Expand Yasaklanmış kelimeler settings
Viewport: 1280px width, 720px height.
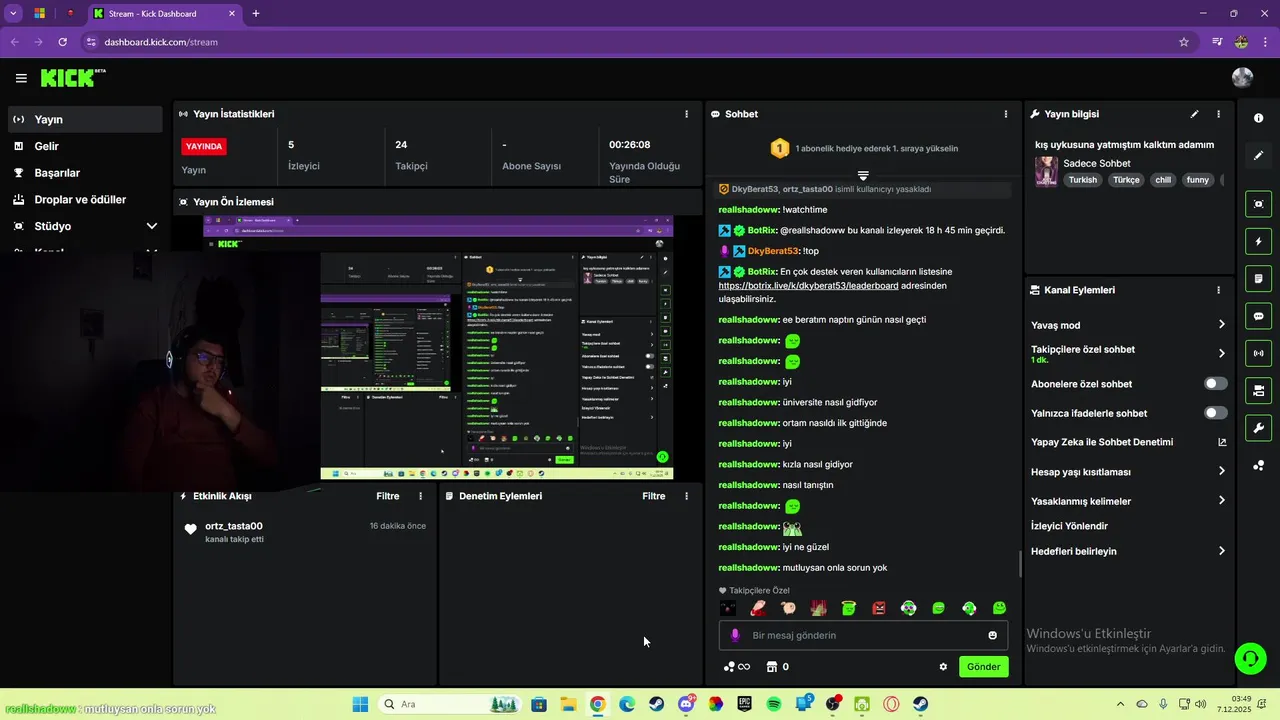[x=1221, y=501]
